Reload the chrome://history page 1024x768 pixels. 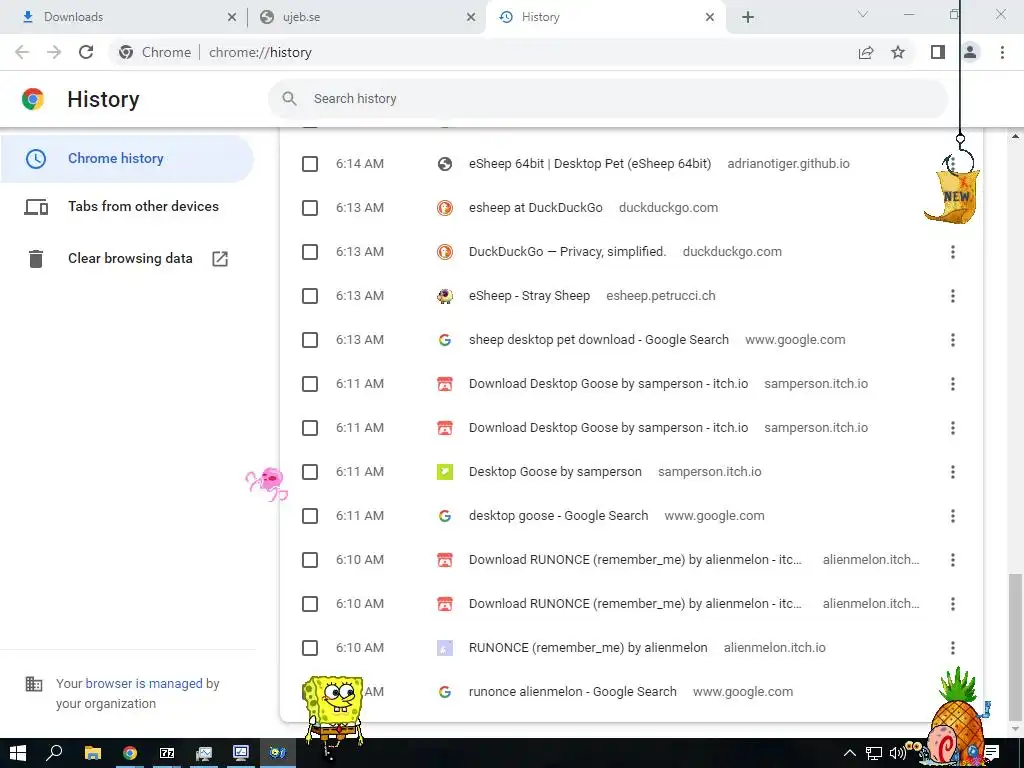point(86,52)
